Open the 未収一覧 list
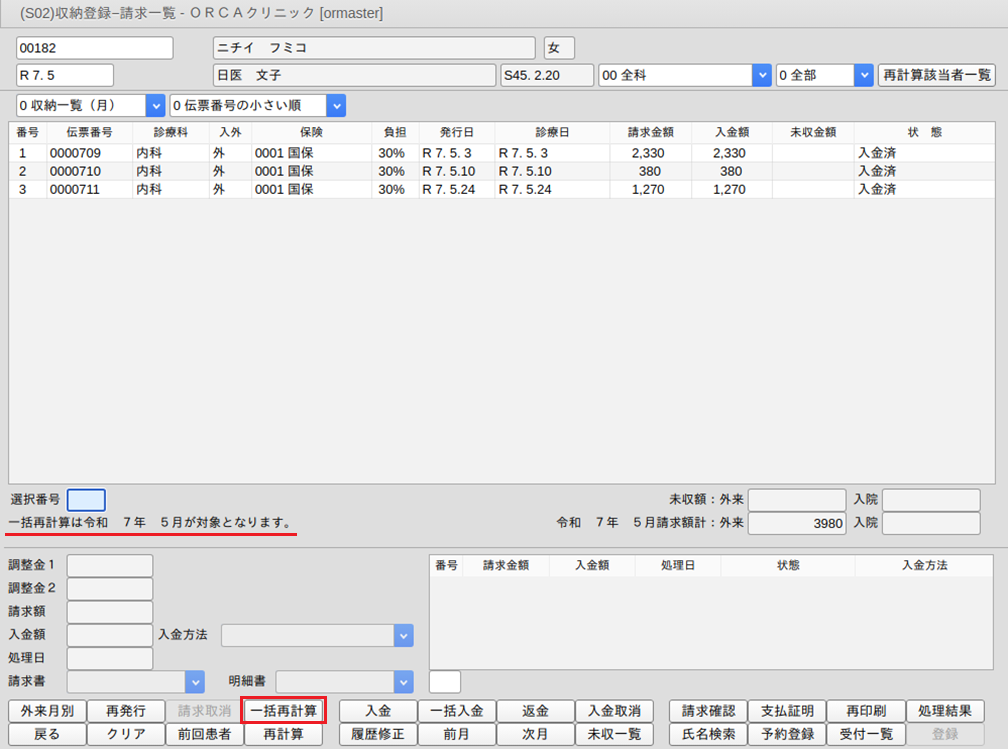The width and height of the screenshot is (1008, 749). coord(614,734)
